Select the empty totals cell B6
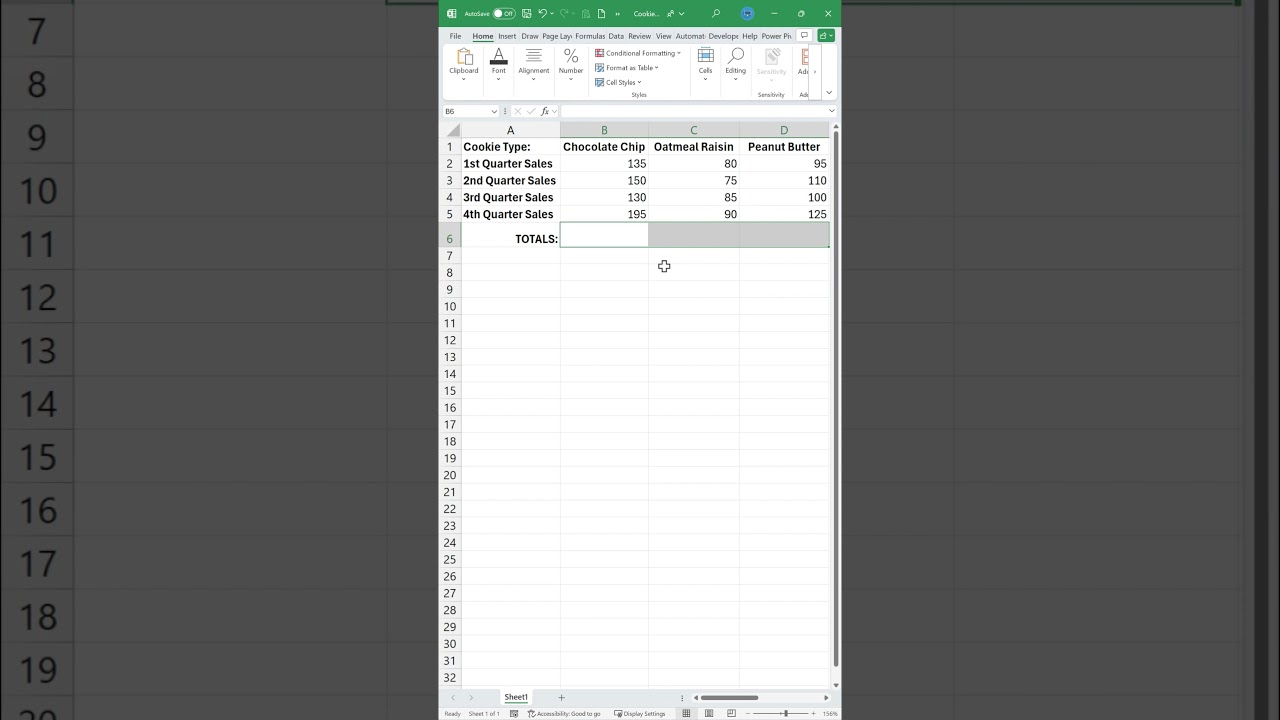 coord(604,235)
